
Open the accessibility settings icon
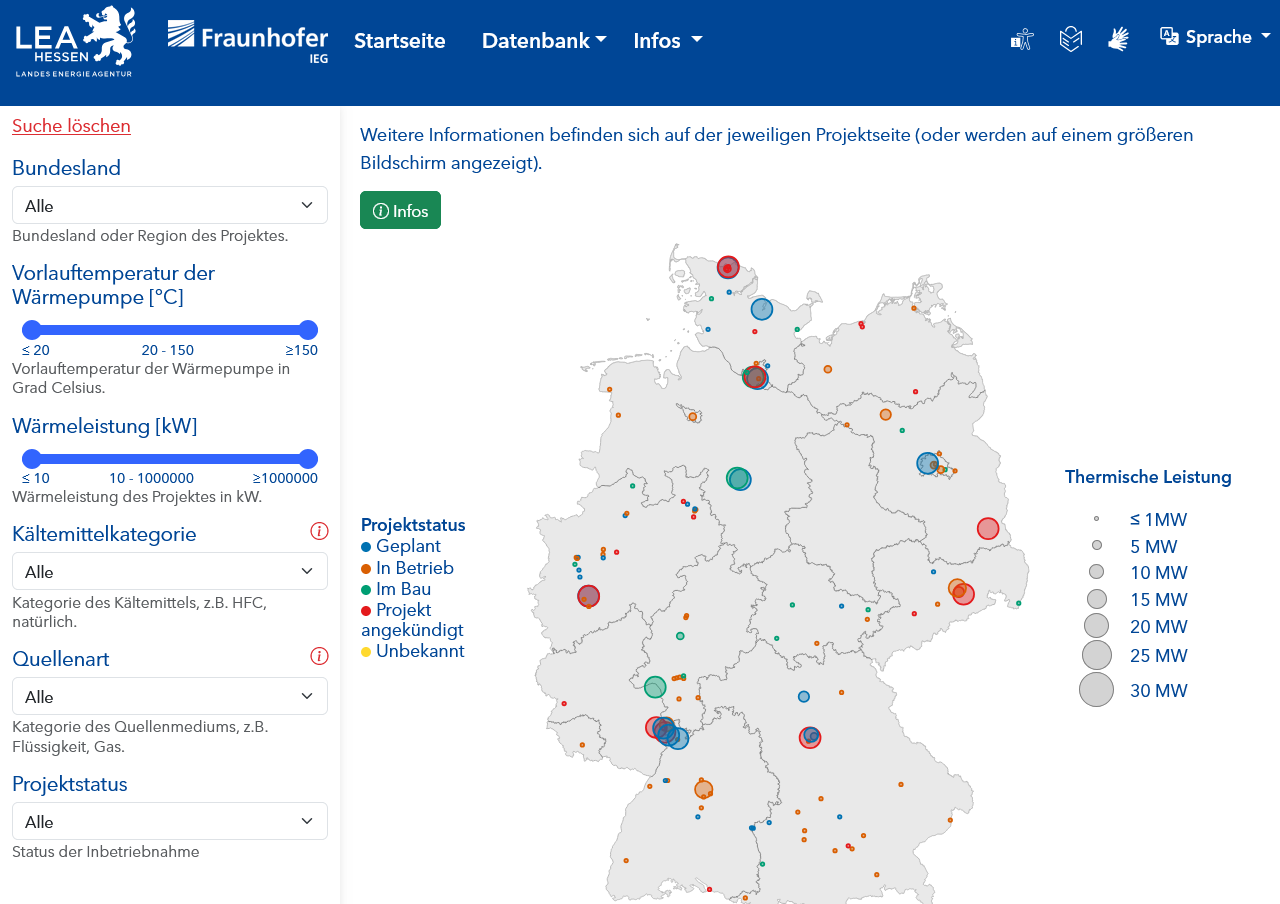pos(1021,37)
